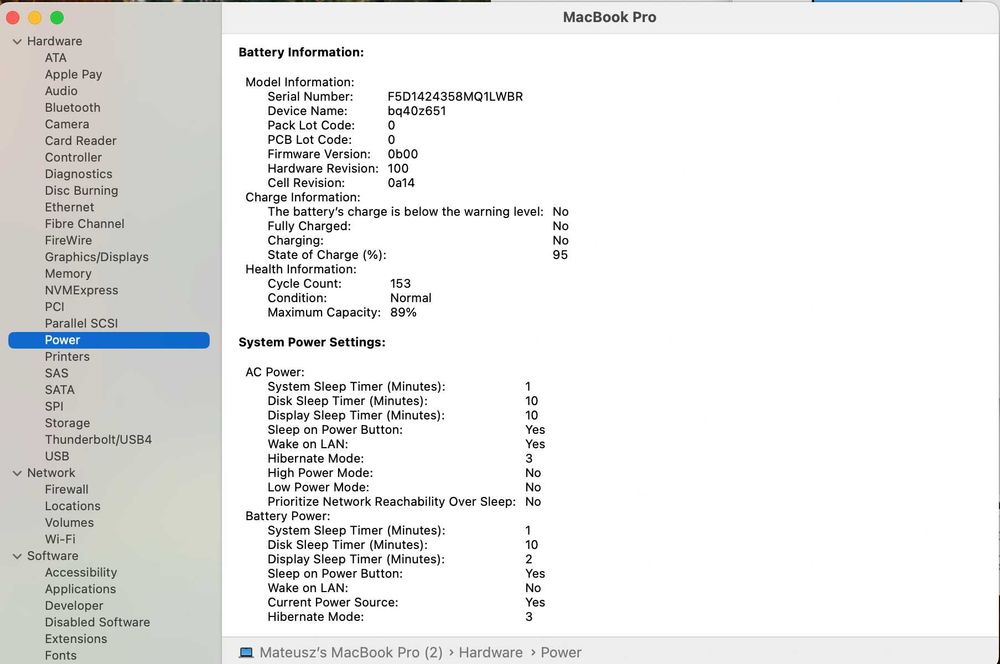Screen dimensions: 1000x664
Task: Click the Network category label
Action: pyautogui.click(x=51, y=473)
